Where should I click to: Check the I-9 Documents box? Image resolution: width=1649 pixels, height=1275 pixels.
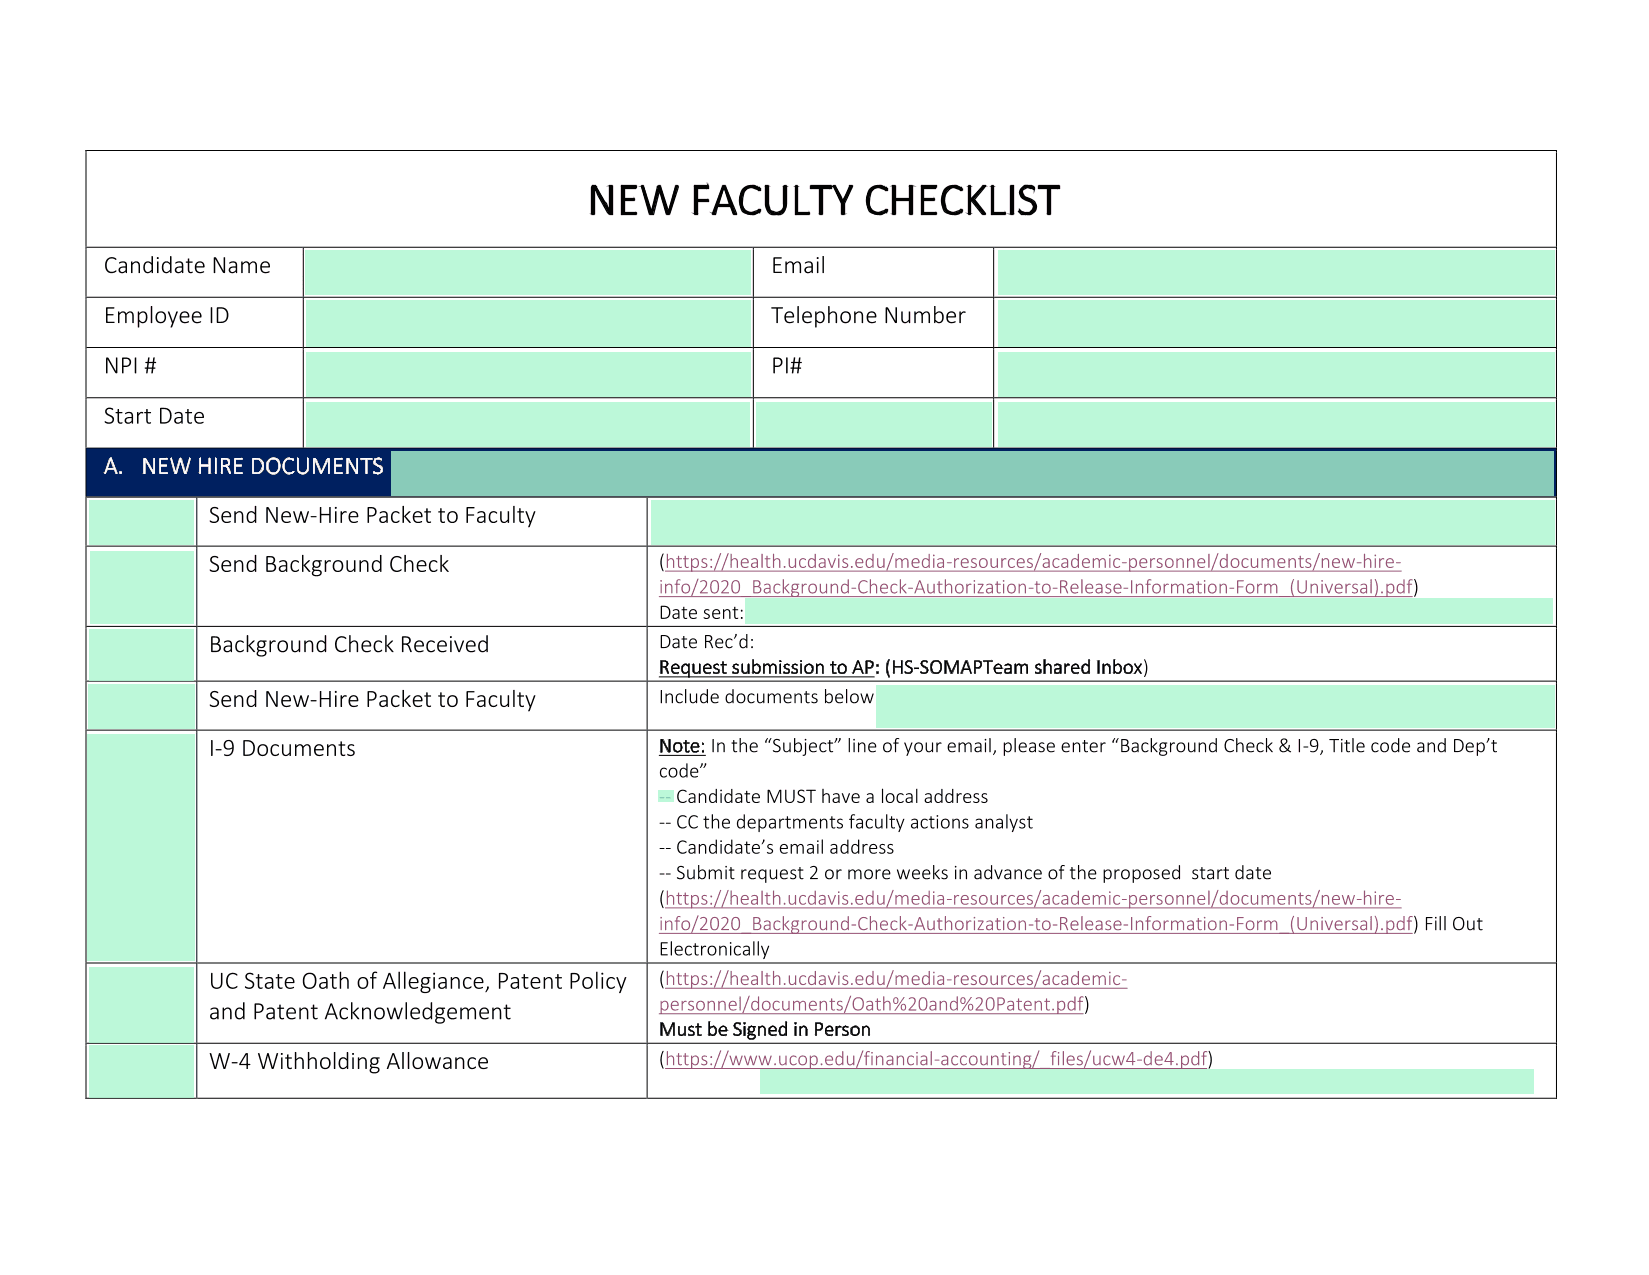point(141,846)
